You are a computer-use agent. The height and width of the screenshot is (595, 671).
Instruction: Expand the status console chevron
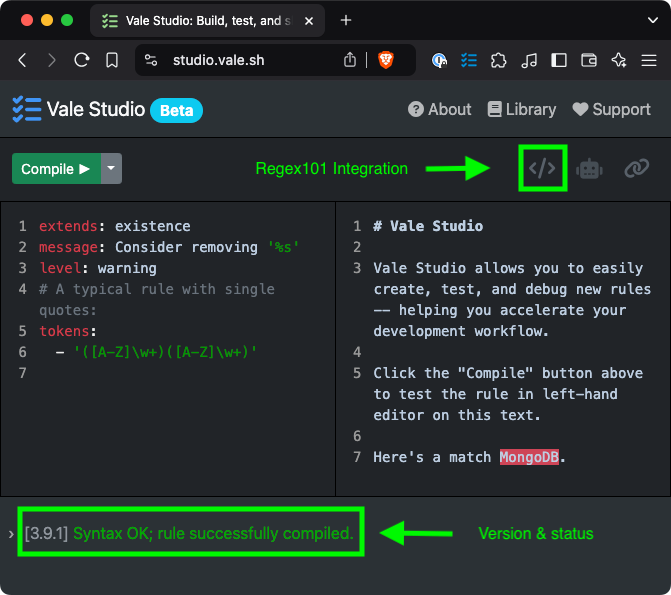click(11, 534)
